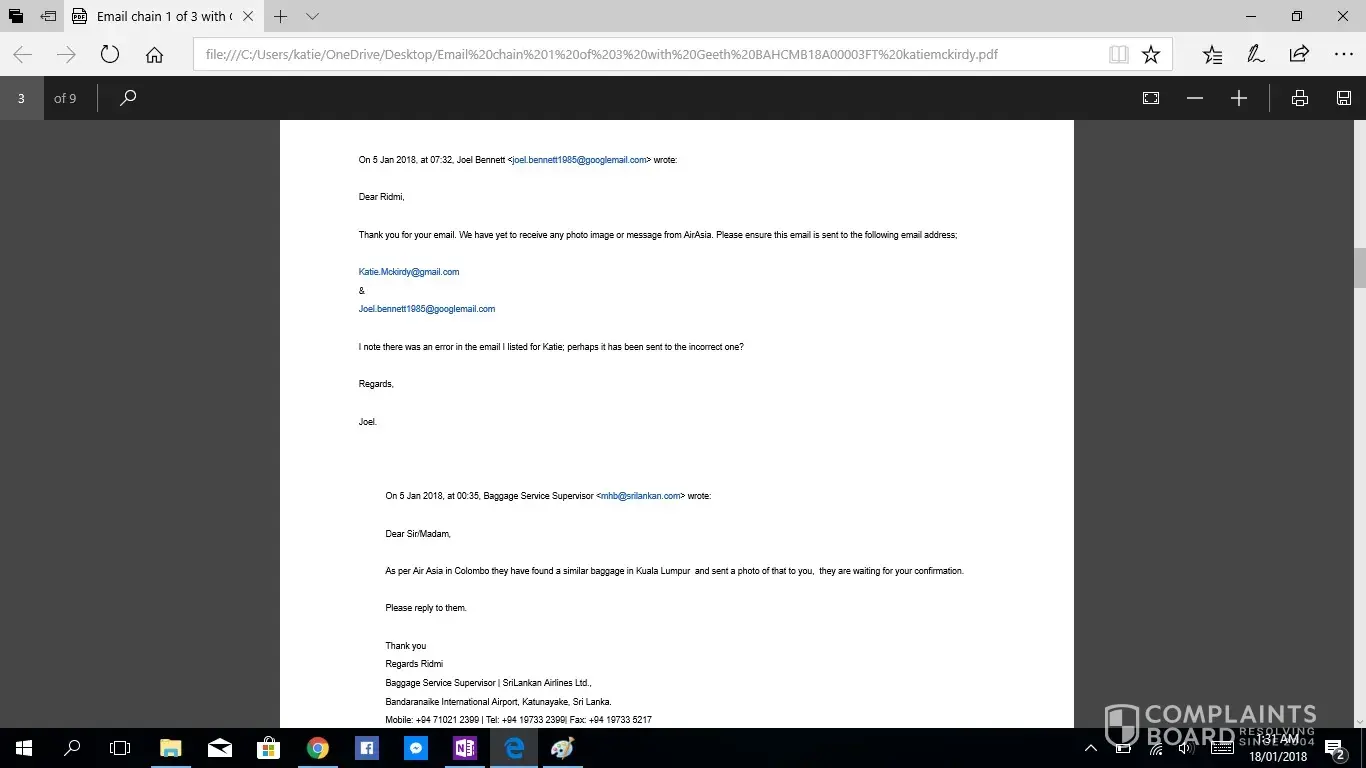Click the "Thank you for your email" sentence
Viewport: 1366px width, 768px height.
pyautogui.click(x=658, y=235)
